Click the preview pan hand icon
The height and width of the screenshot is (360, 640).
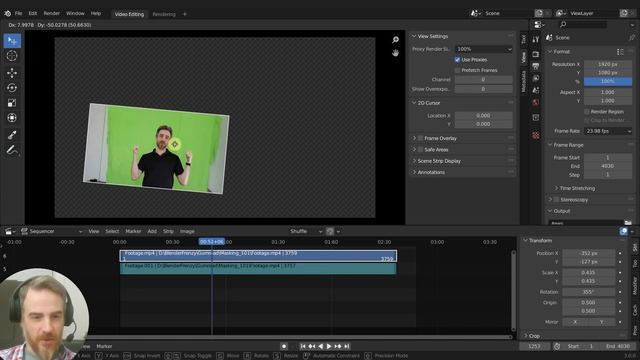point(395,53)
